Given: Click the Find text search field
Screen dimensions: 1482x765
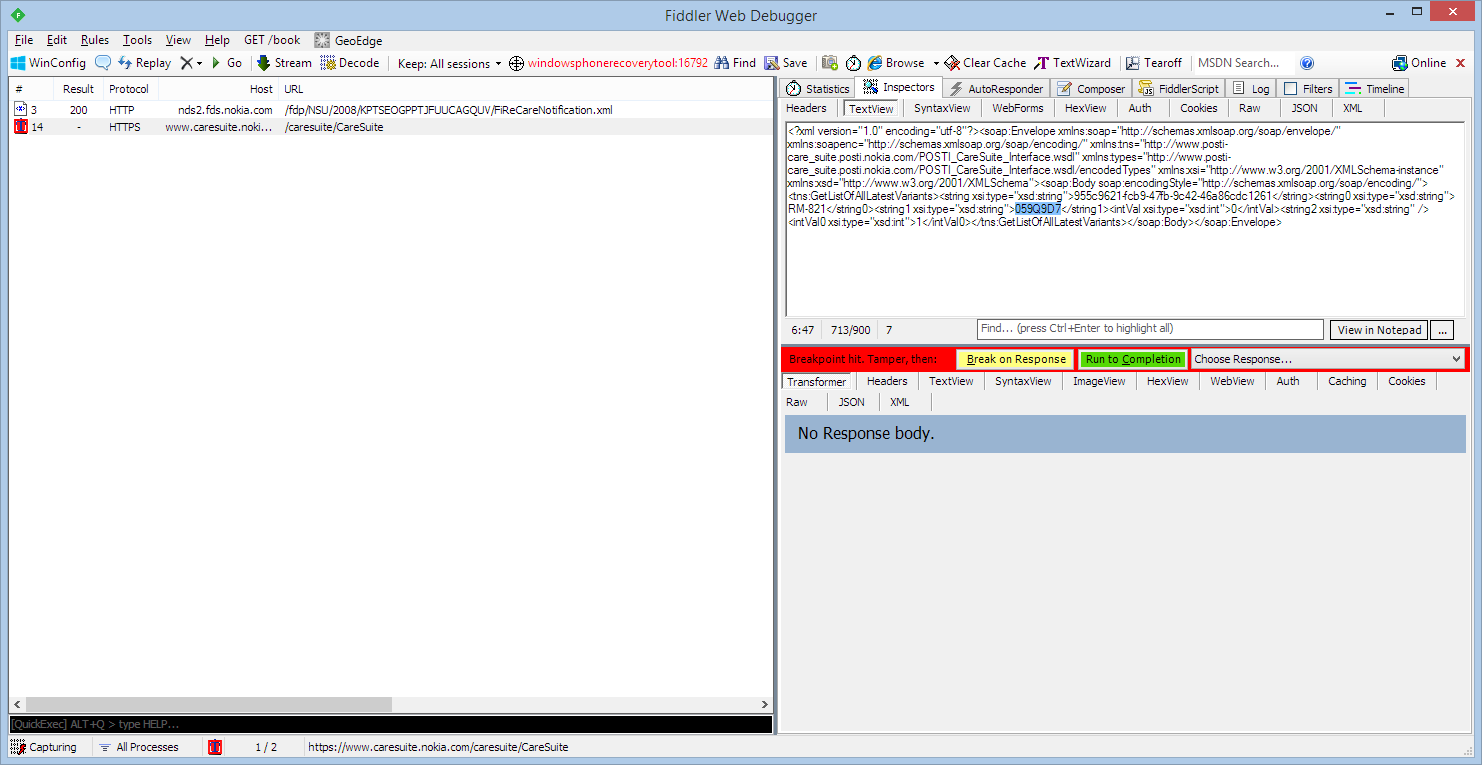Looking at the screenshot, I should point(1150,329).
